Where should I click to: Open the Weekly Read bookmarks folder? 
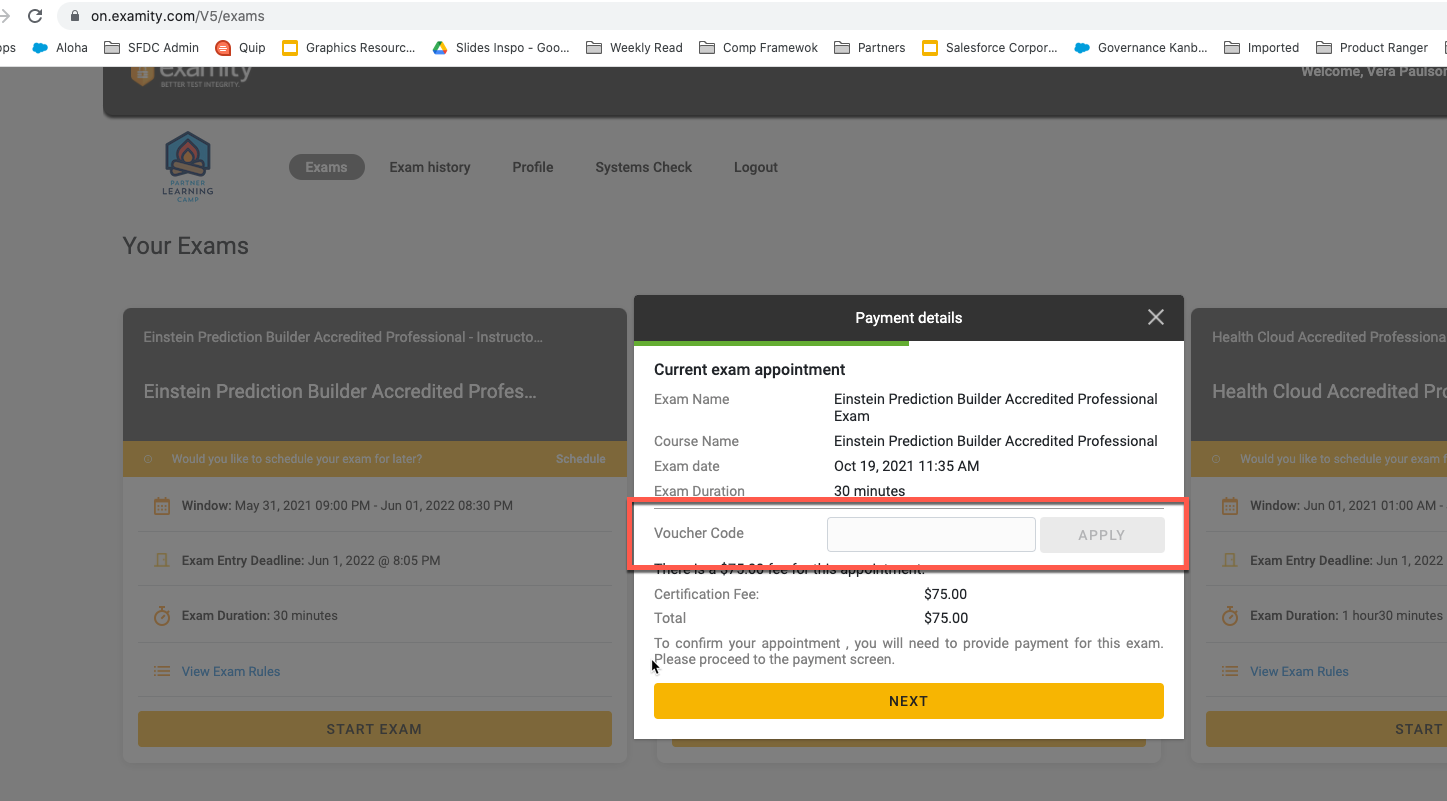[634, 47]
